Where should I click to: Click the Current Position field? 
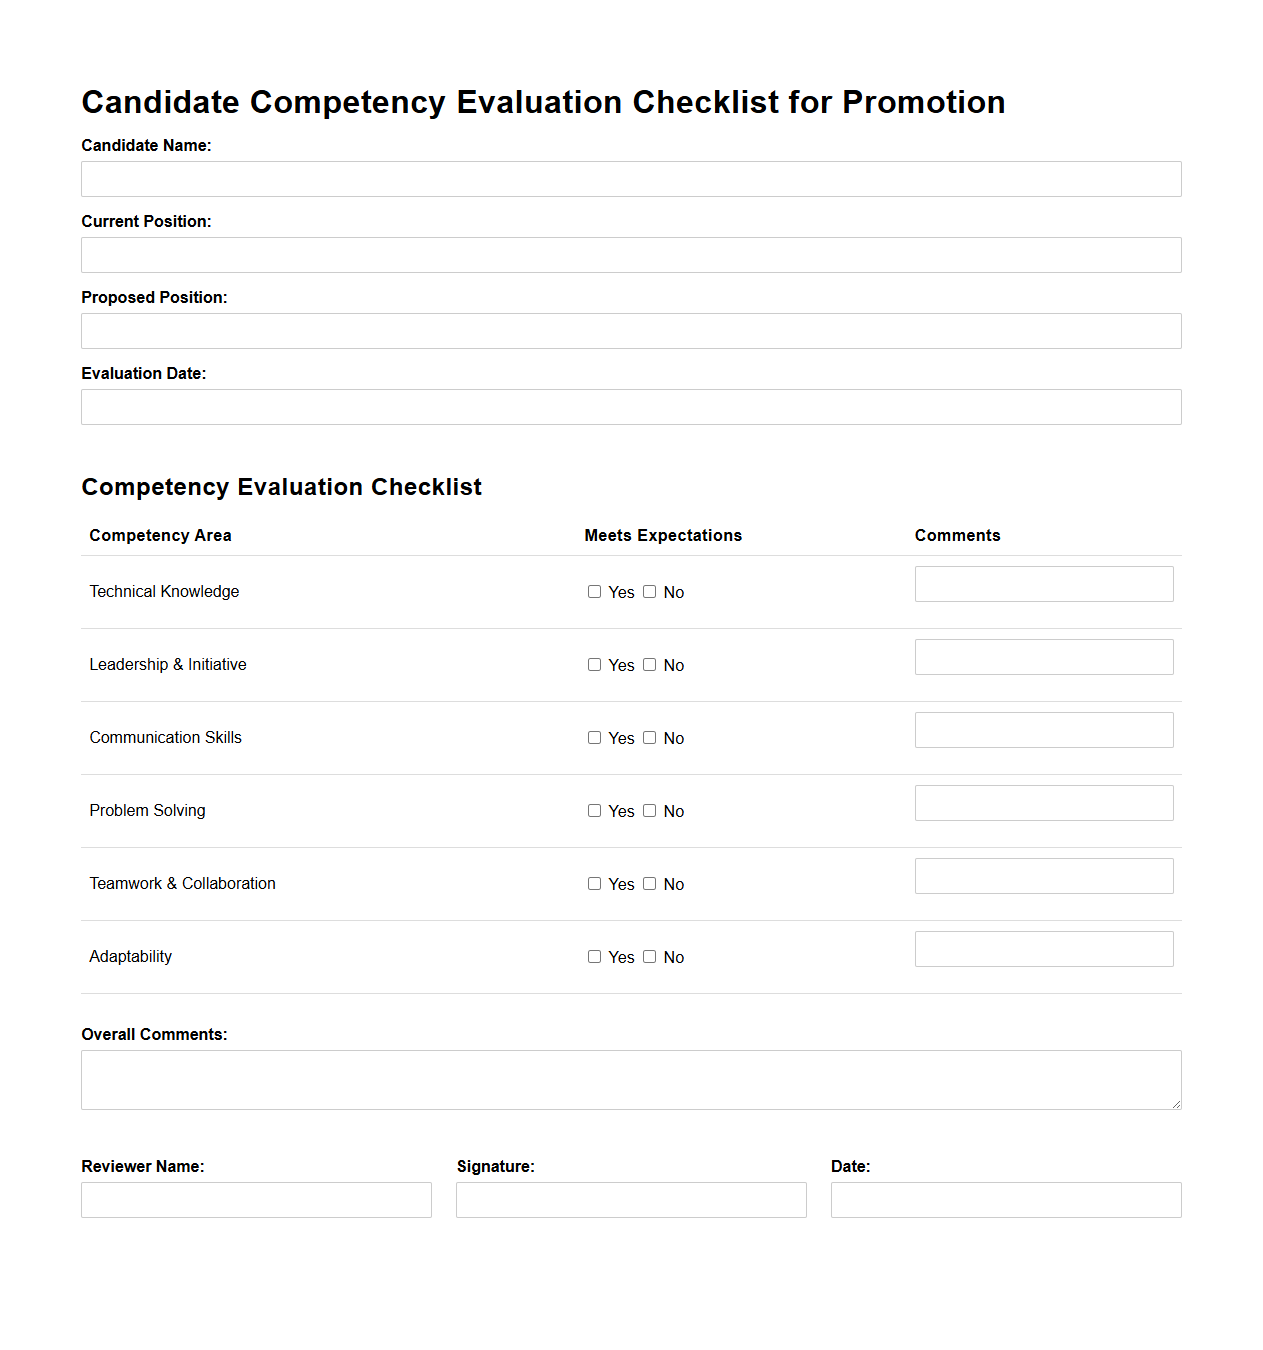coord(631,255)
